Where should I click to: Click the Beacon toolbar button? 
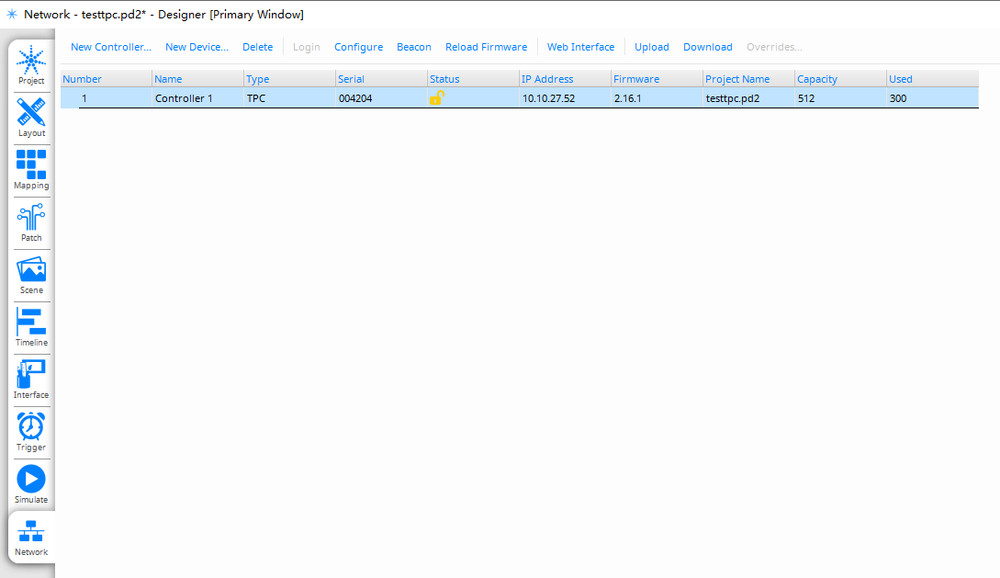pos(414,47)
